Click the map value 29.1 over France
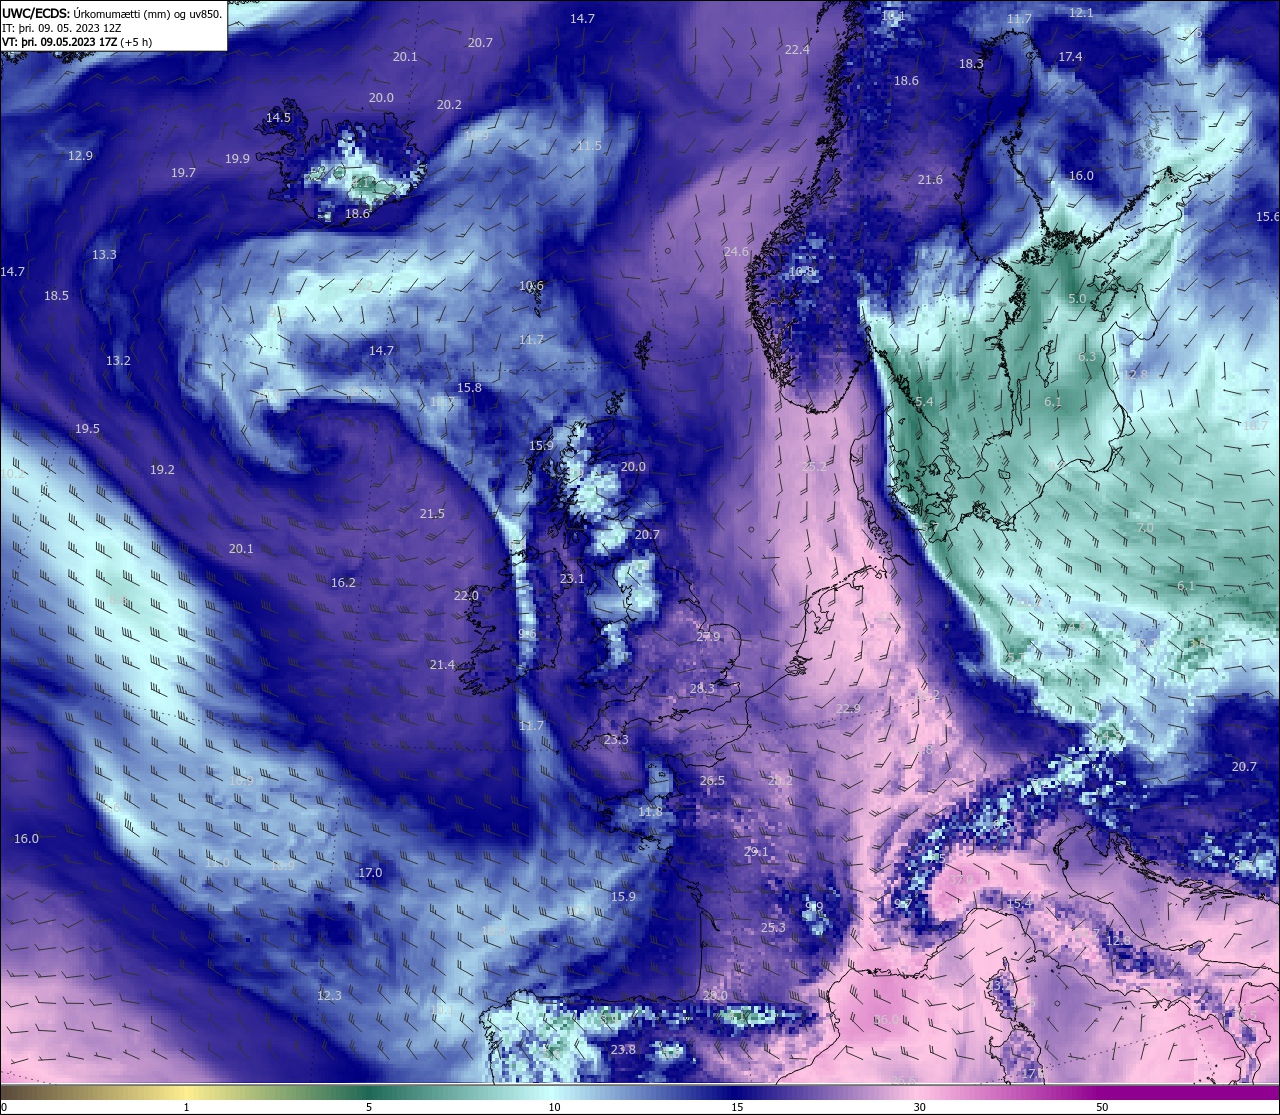Viewport: 1280px width, 1115px height. 756,852
